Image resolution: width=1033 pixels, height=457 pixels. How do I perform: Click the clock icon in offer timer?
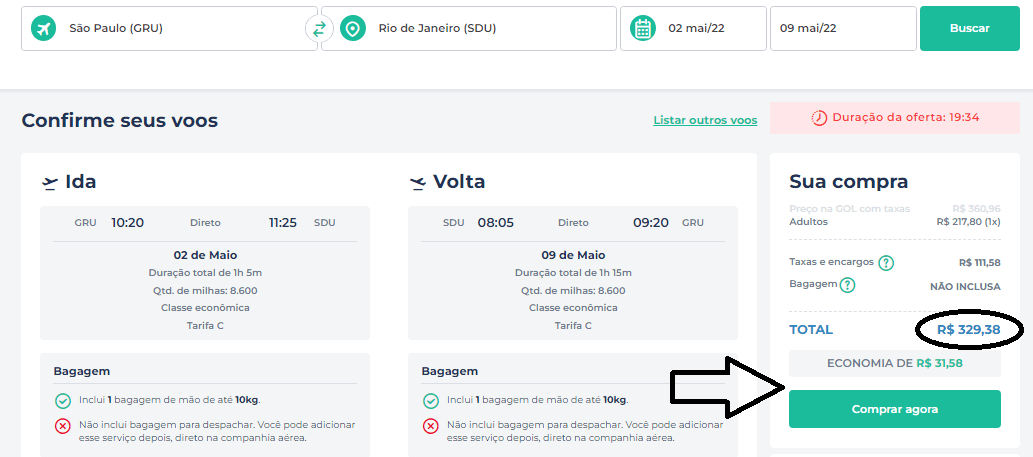pyautogui.click(x=819, y=118)
